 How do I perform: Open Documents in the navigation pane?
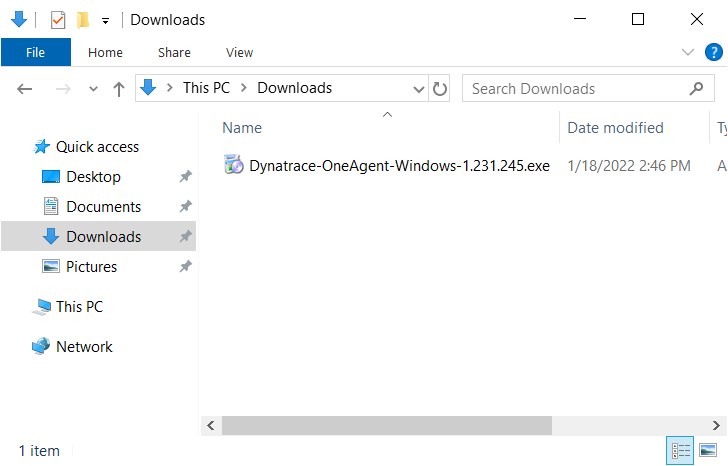click(104, 207)
